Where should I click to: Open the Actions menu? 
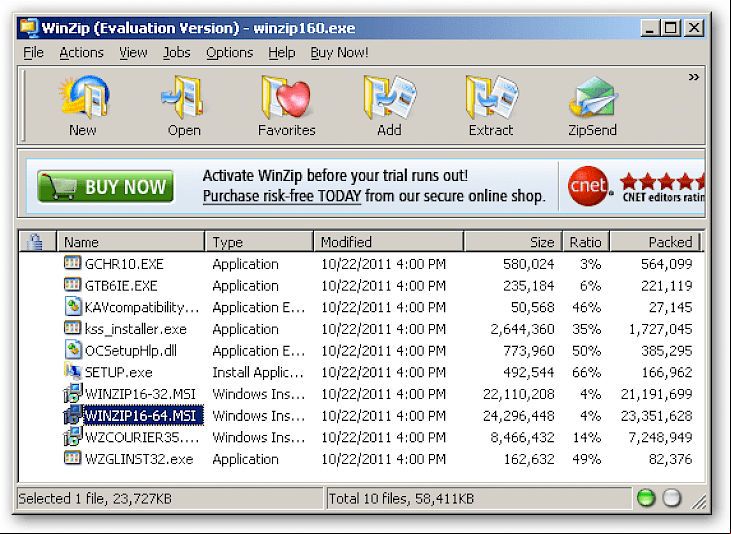[x=81, y=53]
